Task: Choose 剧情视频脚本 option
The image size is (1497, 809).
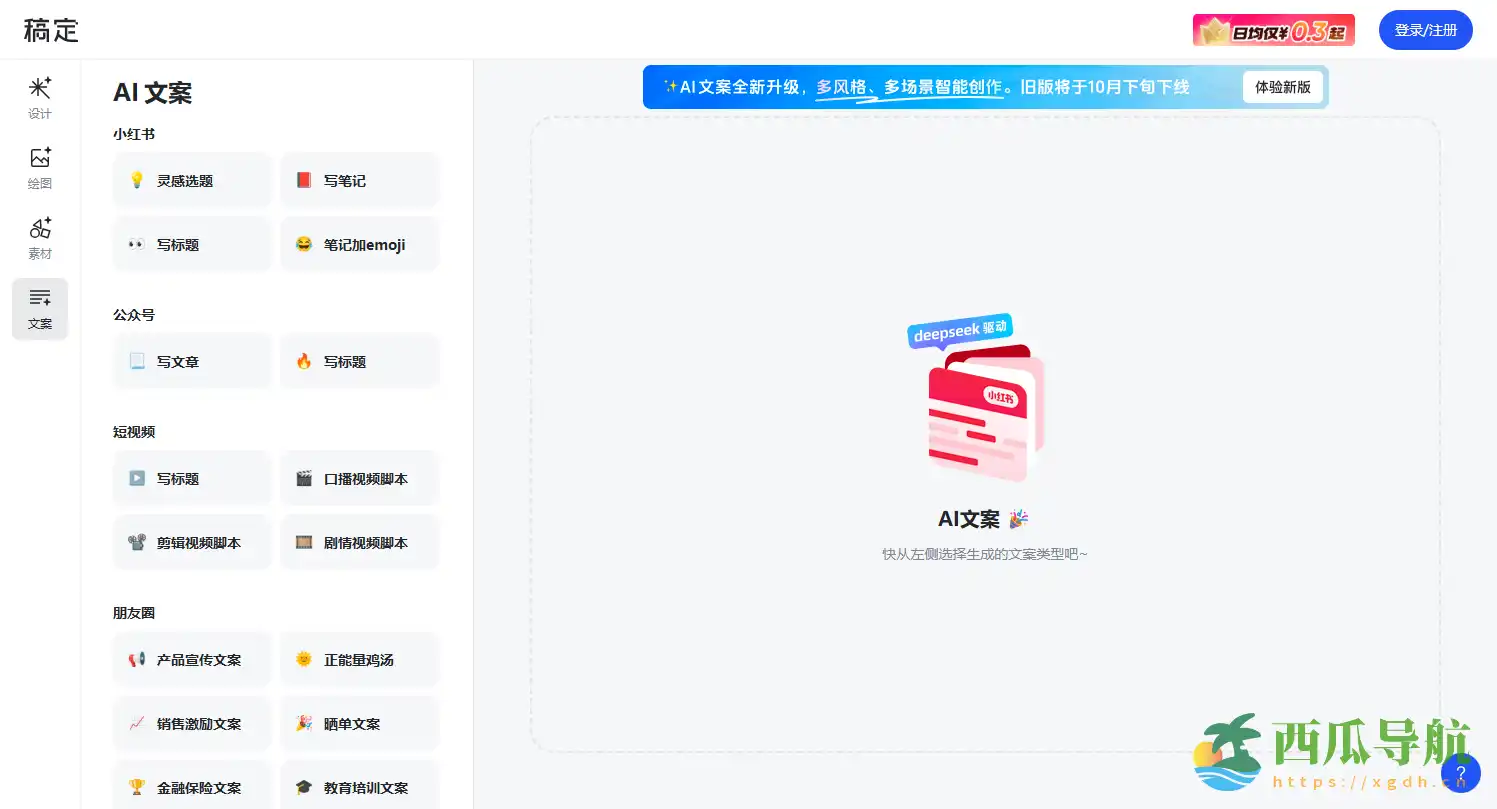Action: (x=359, y=543)
